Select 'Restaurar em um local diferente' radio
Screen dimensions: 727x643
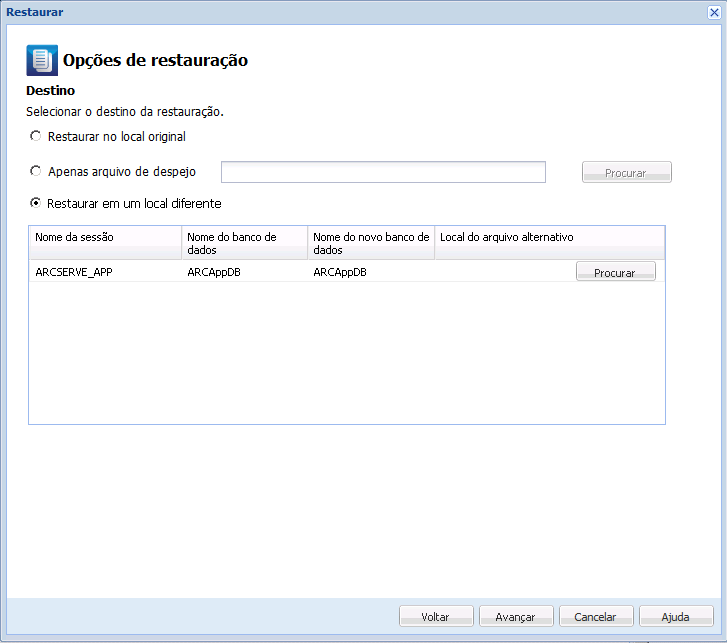point(36,203)
